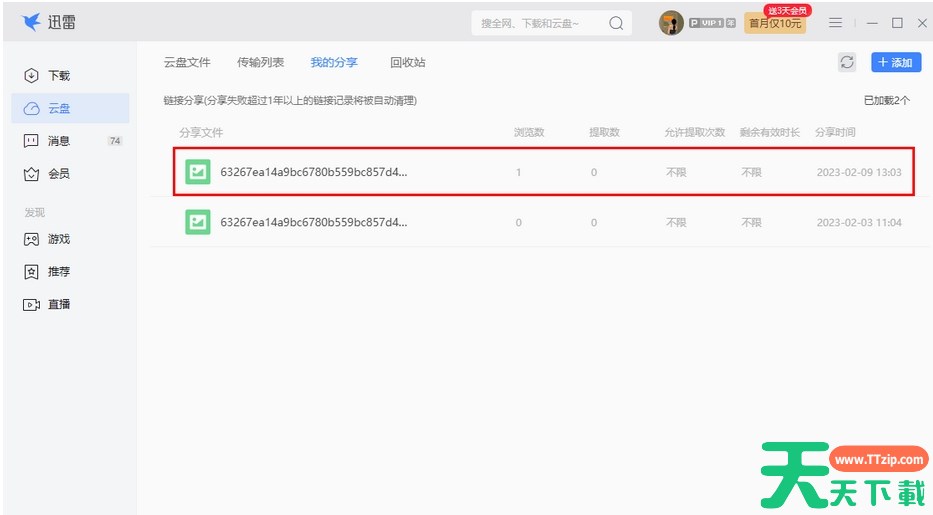
Task: Open the 回收站 tab
Action: tap(407, 62)
